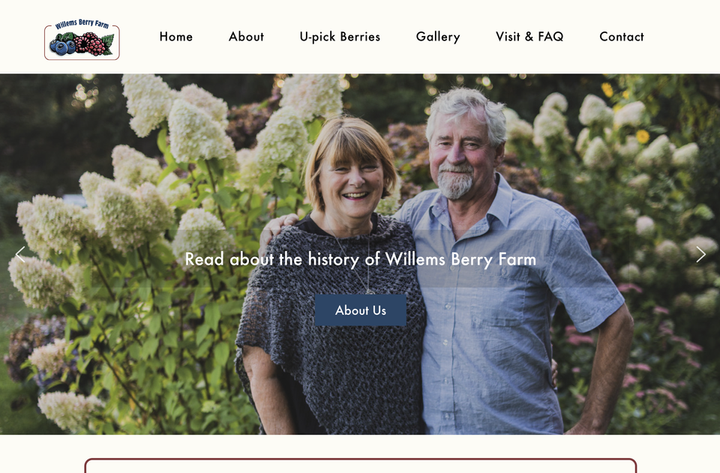720x473 pixels.
Task: Click the raspberries in the logo
Action: point(91,44)
